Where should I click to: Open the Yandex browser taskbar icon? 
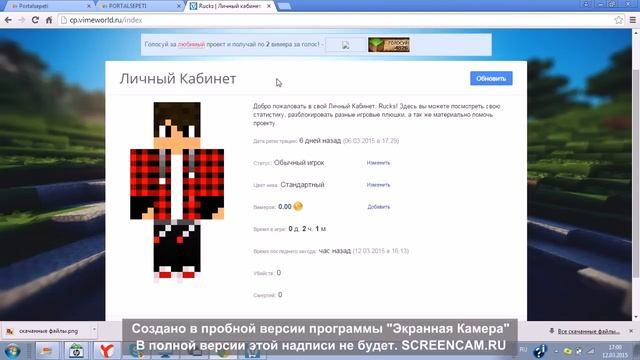106,351
